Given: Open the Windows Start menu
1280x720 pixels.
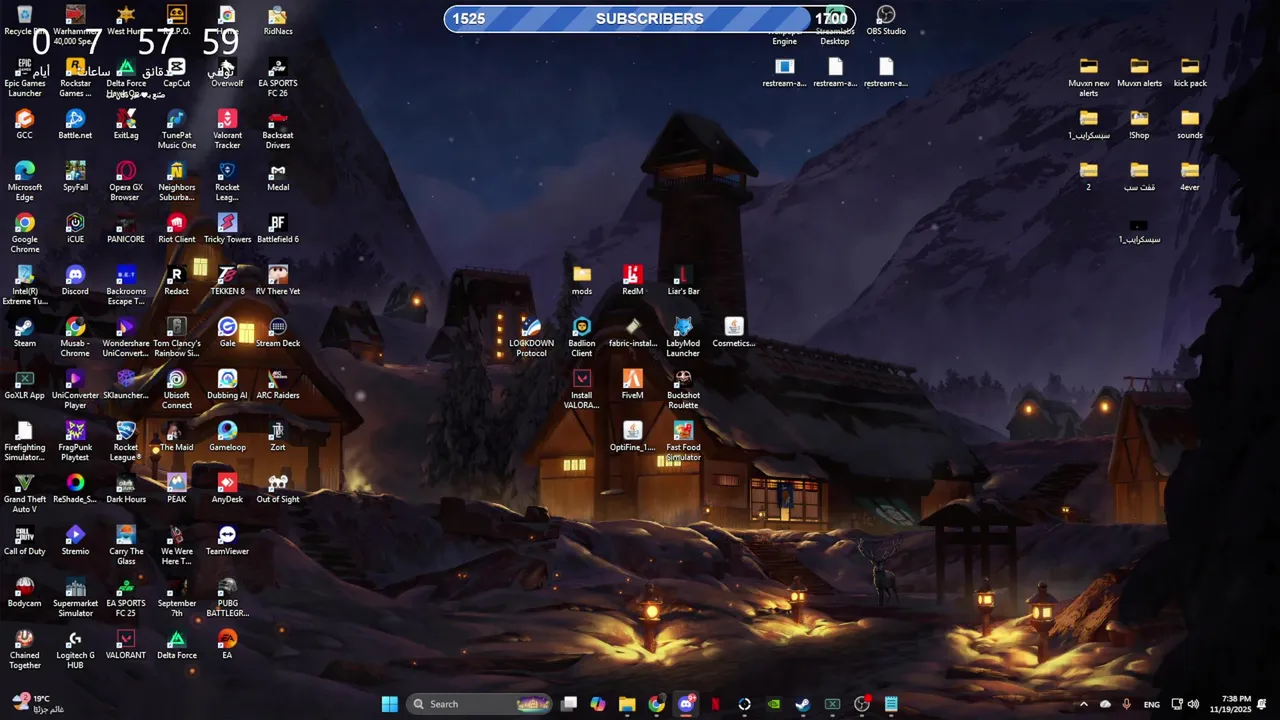Looking at the screenshot, I should pos(389,704).
